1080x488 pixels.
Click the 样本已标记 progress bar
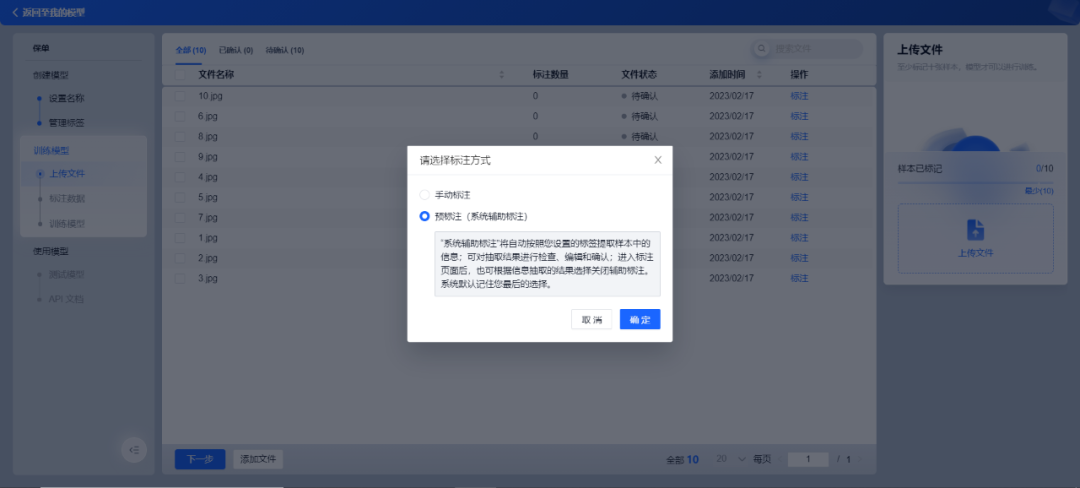tap(975, 183)
